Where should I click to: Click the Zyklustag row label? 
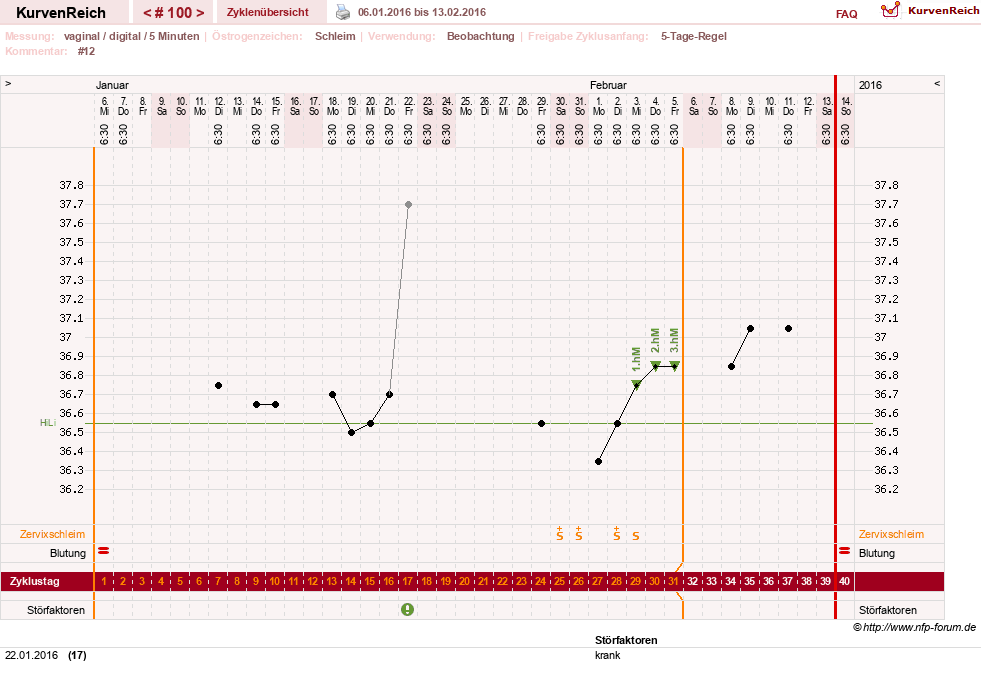coord(34,581)
